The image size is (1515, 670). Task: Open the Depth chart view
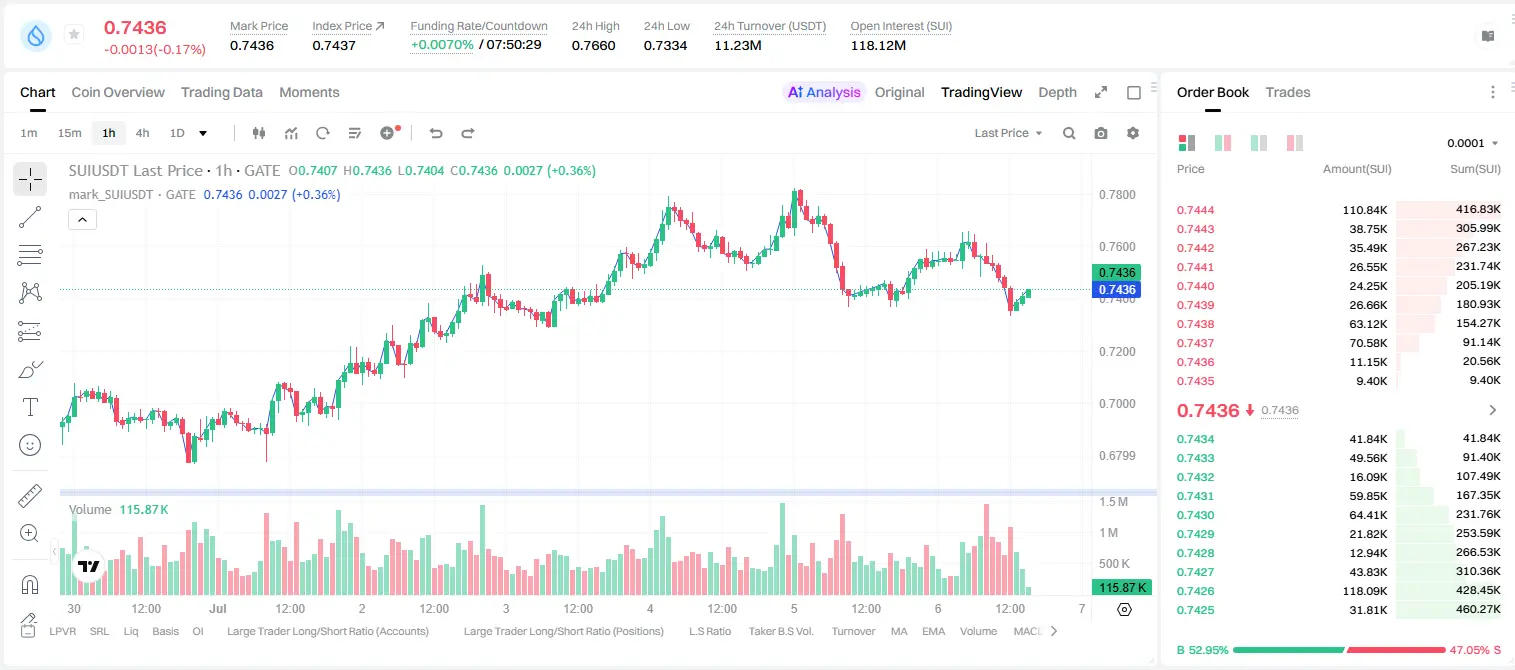(x=1058, y=92)
